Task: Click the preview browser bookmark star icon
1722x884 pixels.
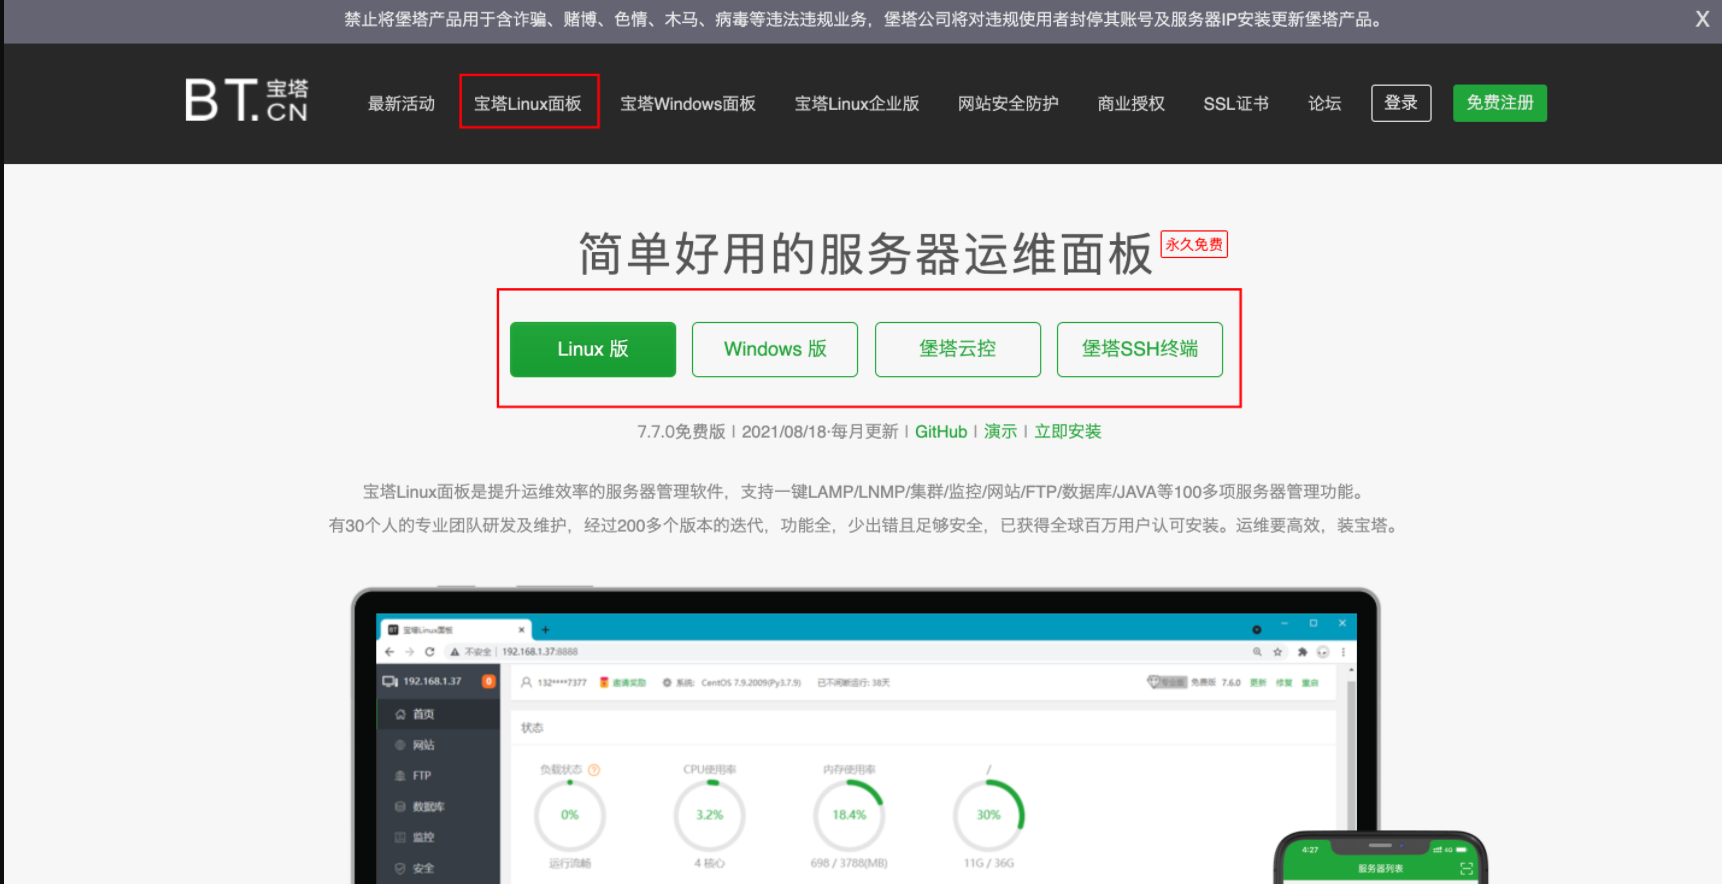Action: pyautogui.click(x=1278, y=652)
